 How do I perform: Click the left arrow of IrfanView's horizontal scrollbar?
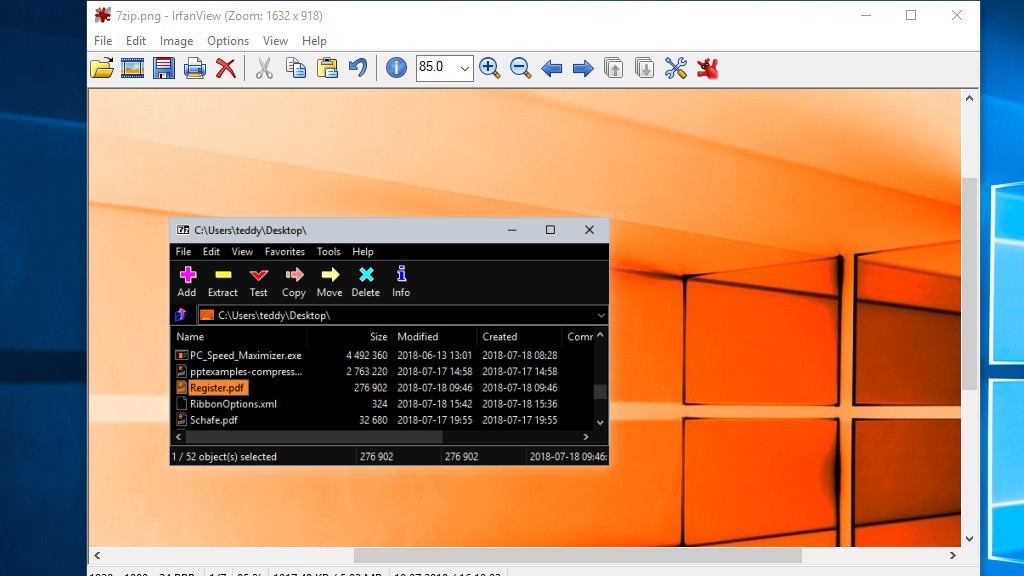coord(97,555)
